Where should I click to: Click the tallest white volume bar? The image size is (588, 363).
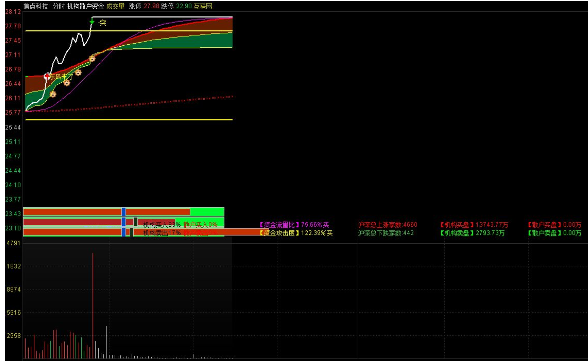coord(106,342)
